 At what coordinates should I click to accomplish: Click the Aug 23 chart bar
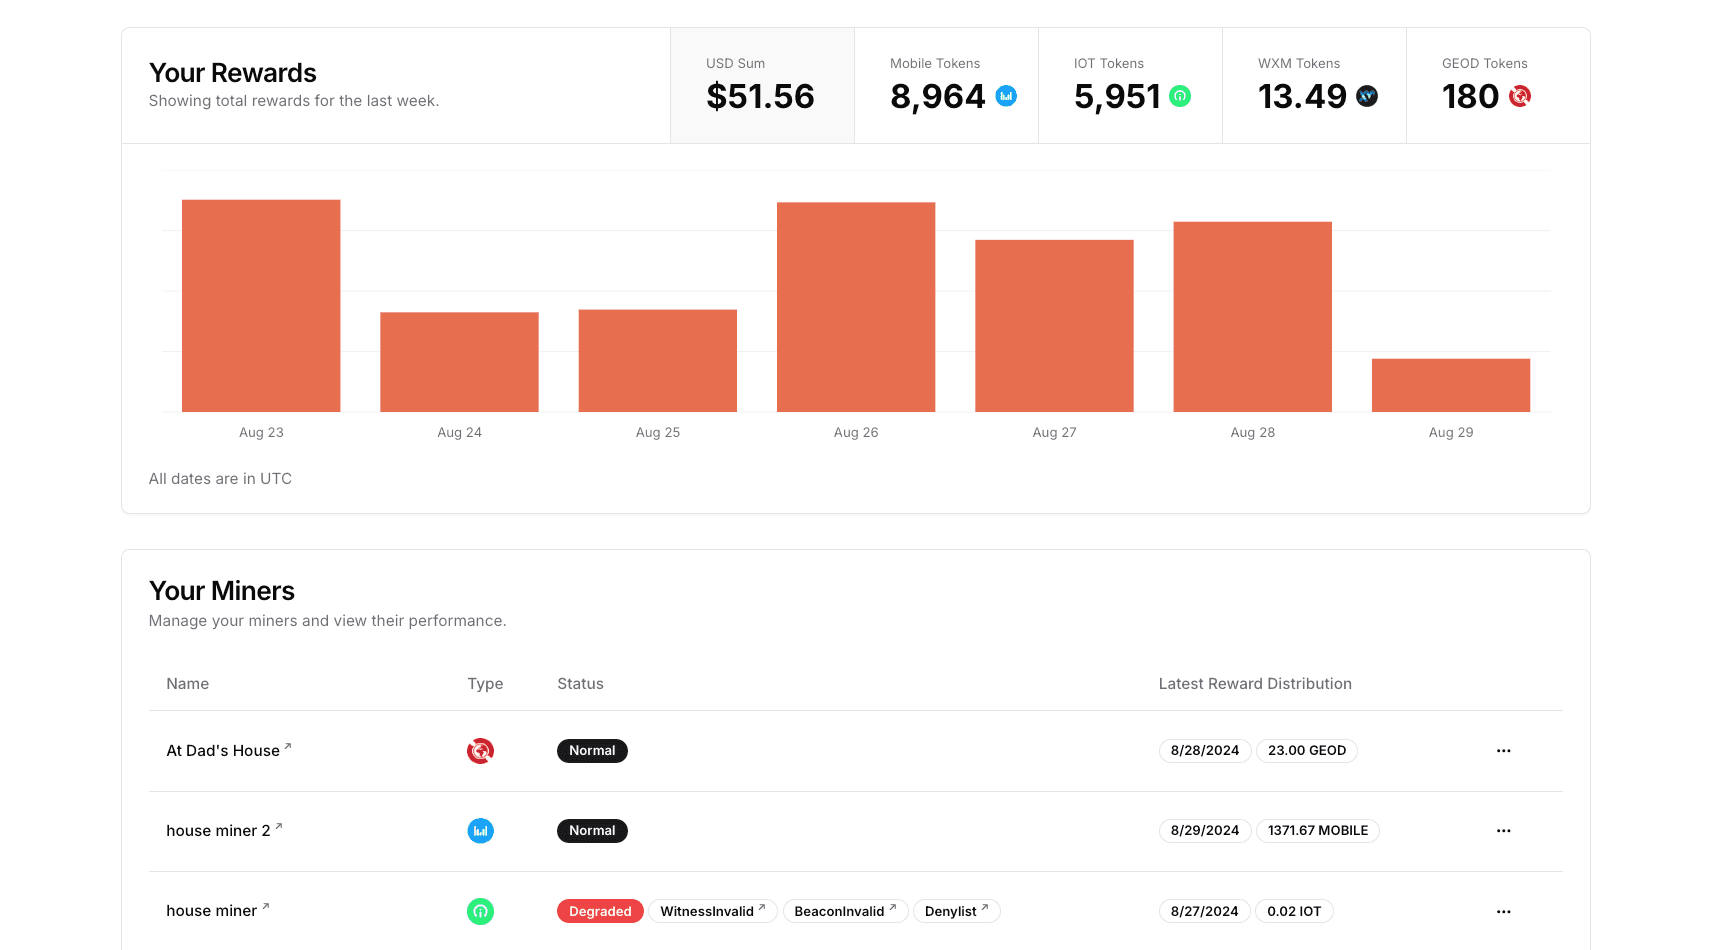tap(261, 306)
